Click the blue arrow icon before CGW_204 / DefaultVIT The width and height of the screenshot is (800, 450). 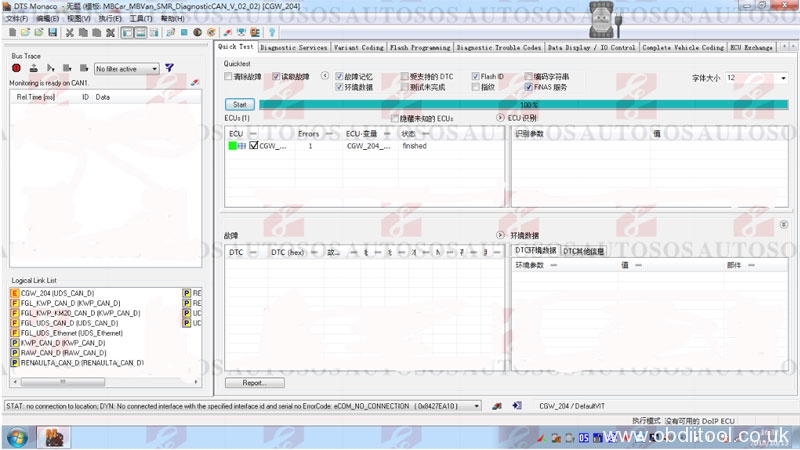517,406
